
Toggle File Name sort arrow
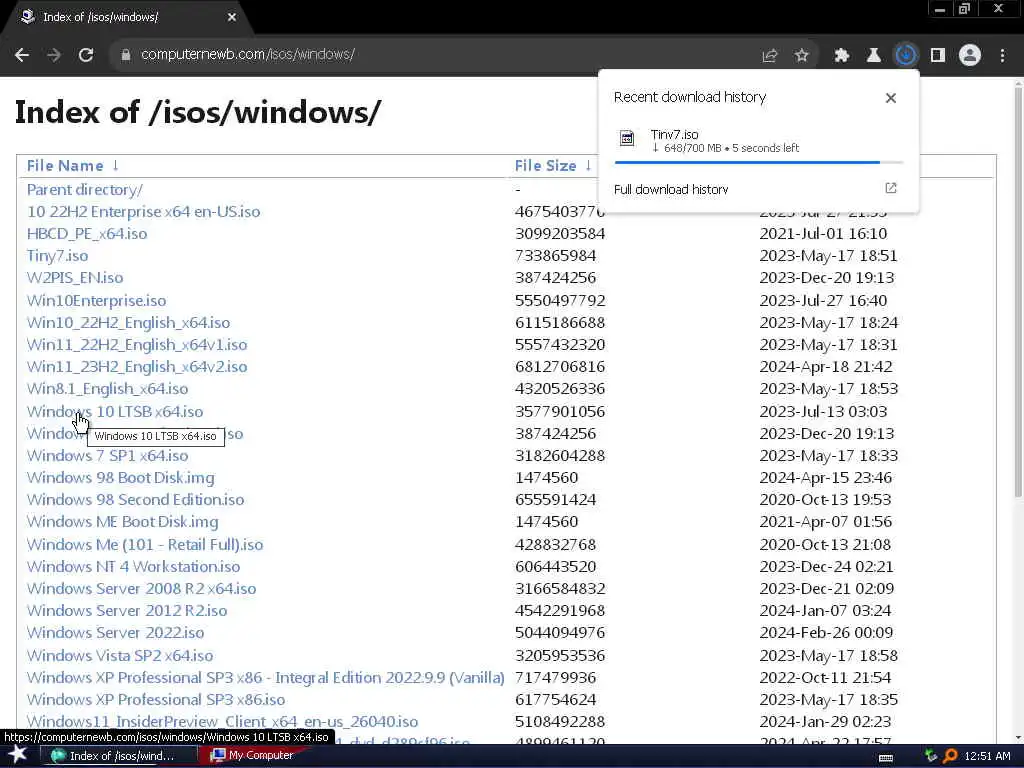pyautogui.click(x=116, y=165)
